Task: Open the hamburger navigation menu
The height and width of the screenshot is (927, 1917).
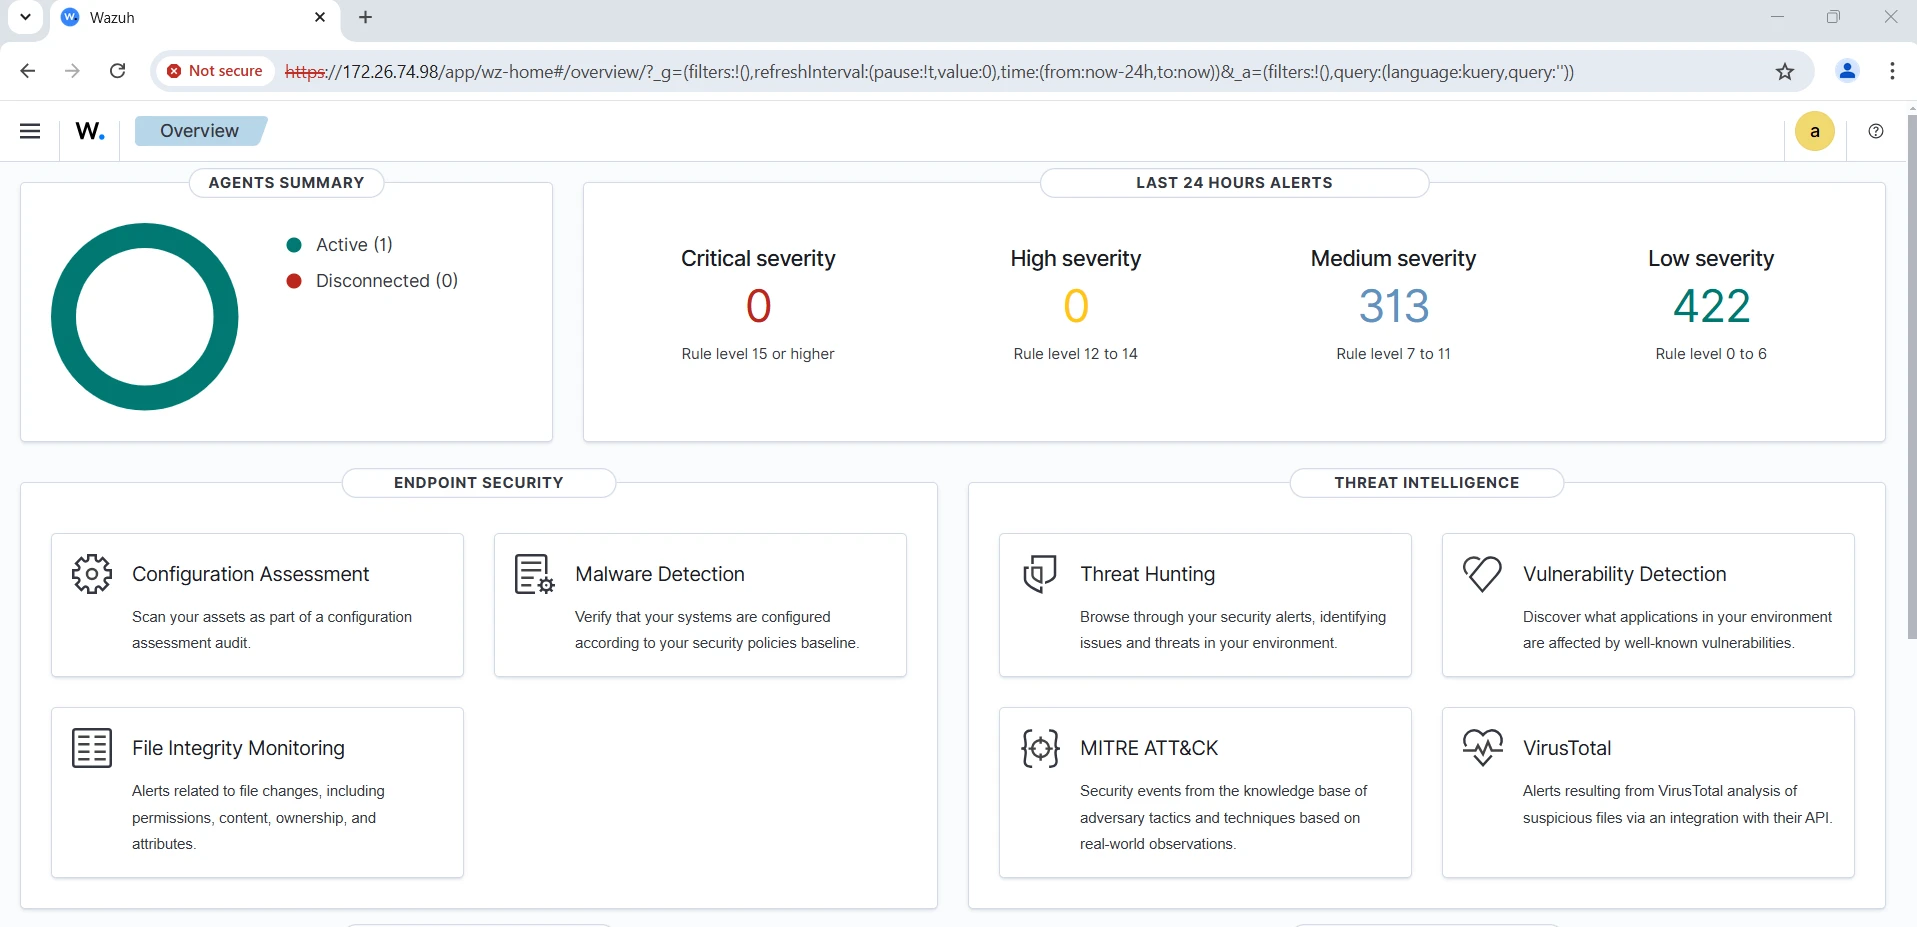Action: [x=30, y=131]
